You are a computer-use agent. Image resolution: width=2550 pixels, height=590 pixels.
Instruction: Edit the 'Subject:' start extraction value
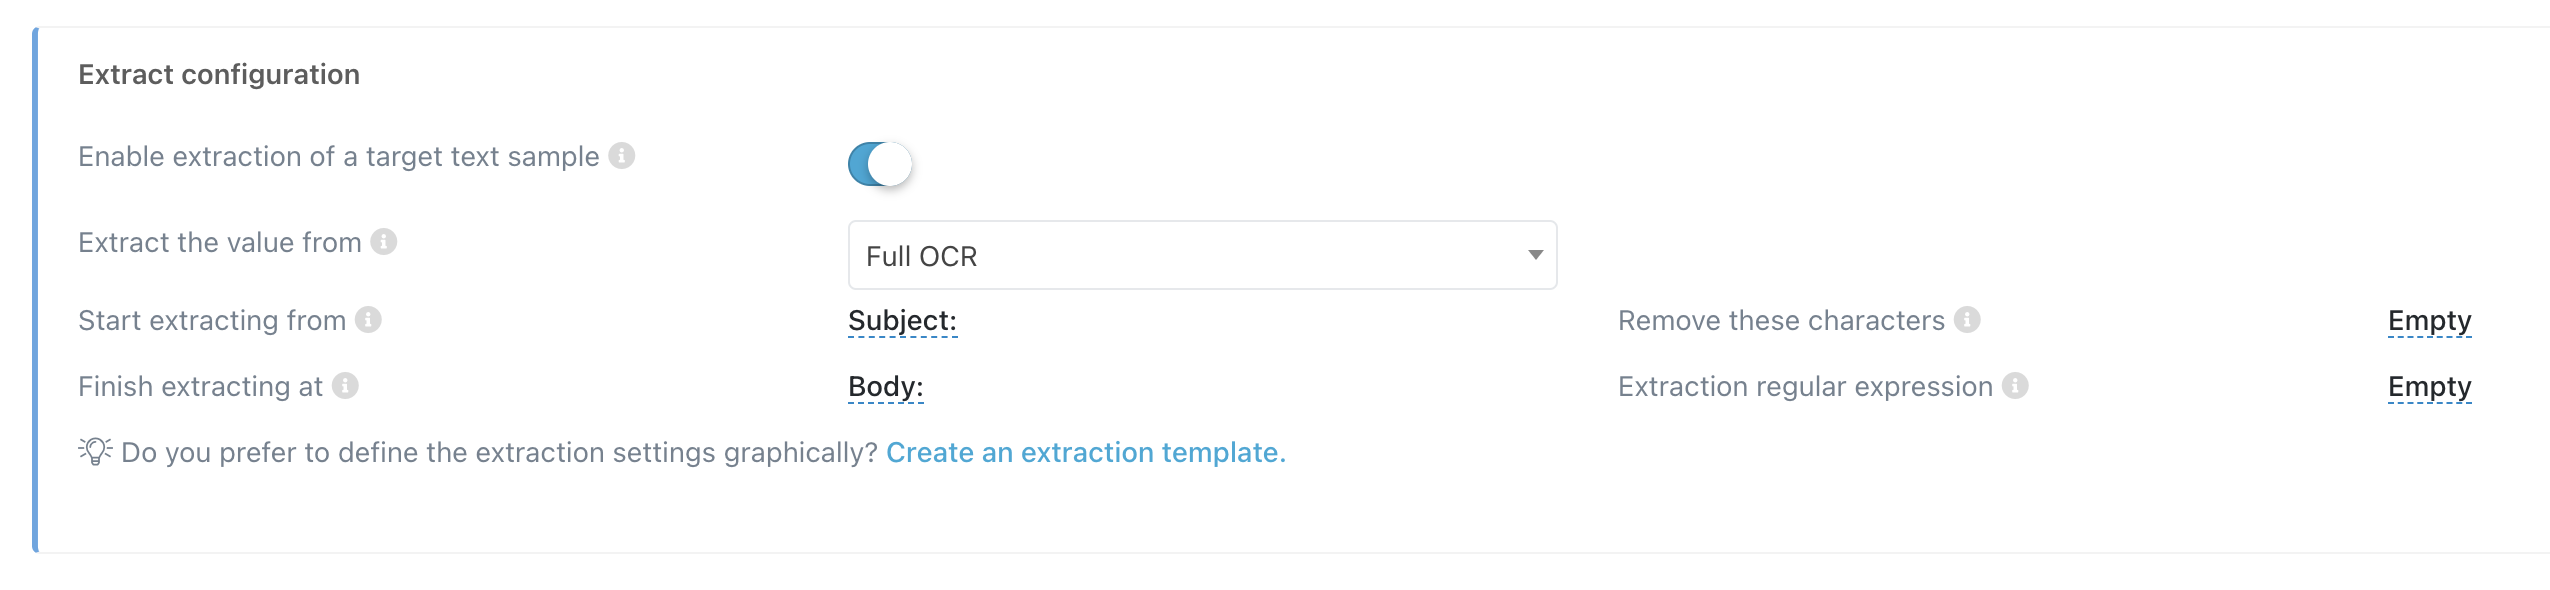click(x=901, y=320)
